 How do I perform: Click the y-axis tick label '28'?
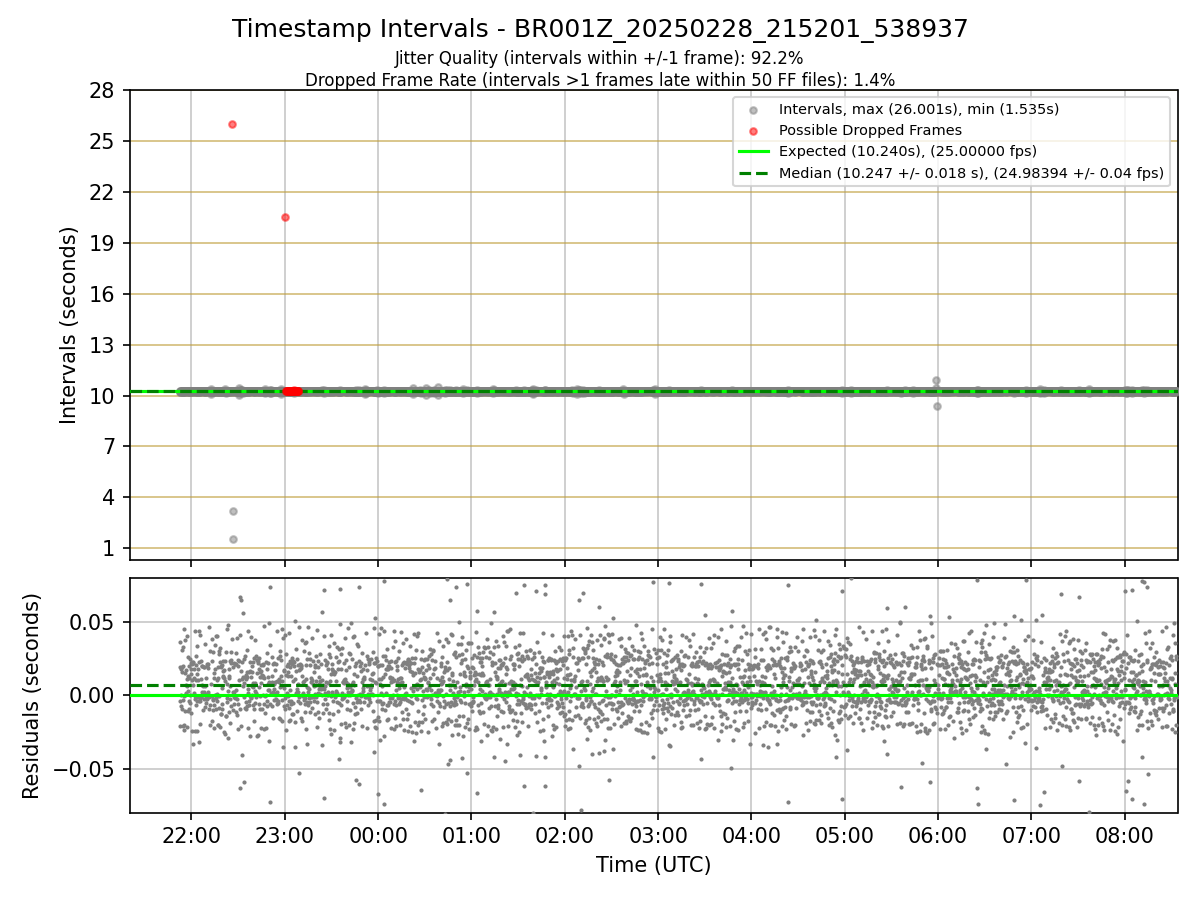point(103,90)
